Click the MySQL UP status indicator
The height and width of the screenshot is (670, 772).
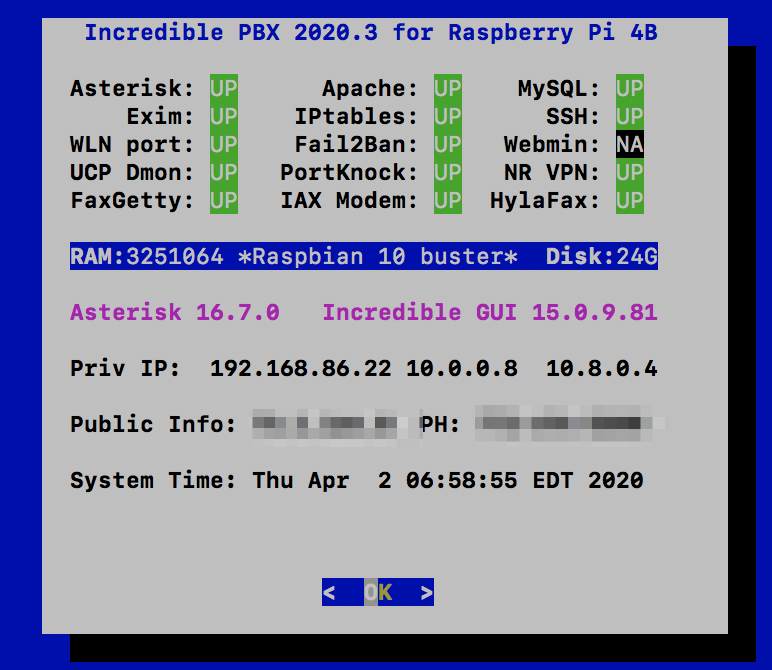pyautogui.click(x=630, y=88)
